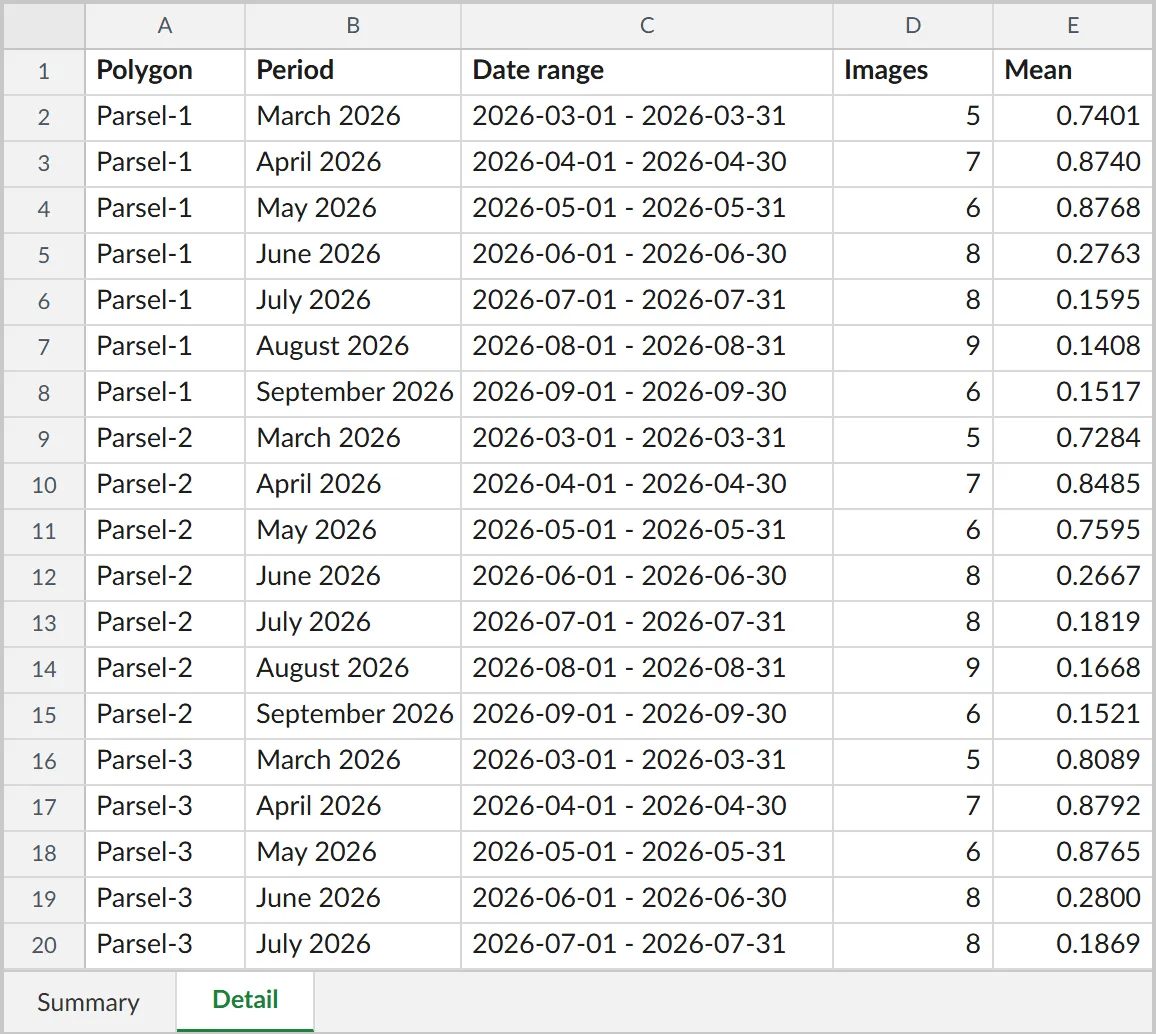Select Mean value 0.7284
This screenshot has height=1034, width=1156.
[1073, 439]
